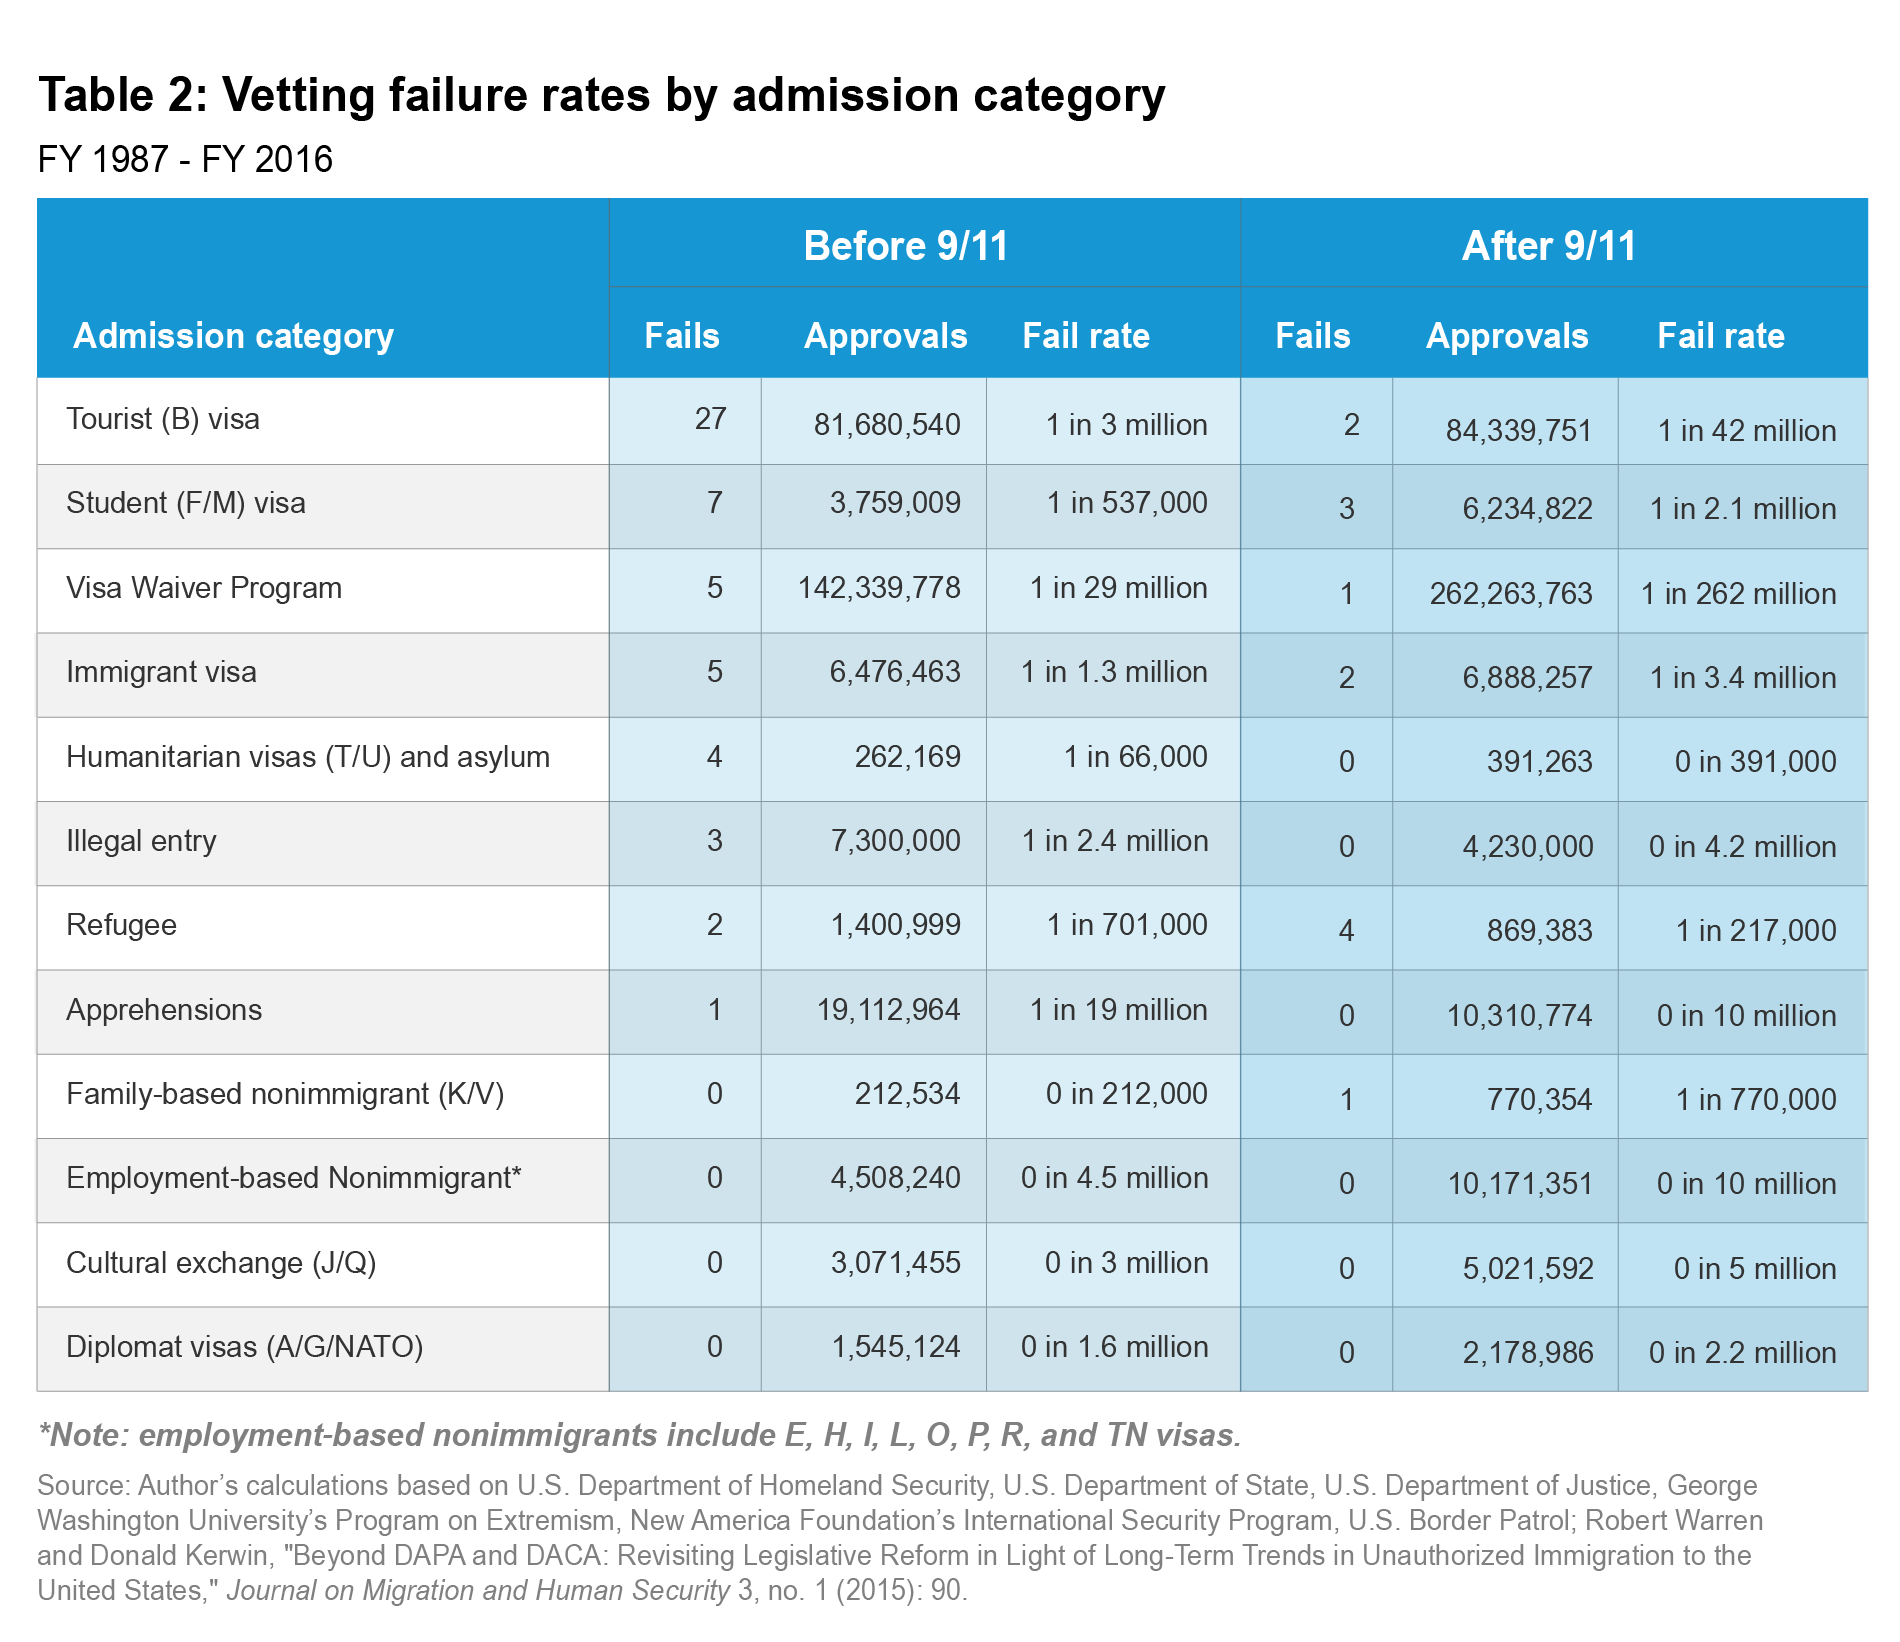Screen dimensions: 1900x1642
Task: Click the 'Diplomat visas (A/G/NATO)' row label
Action: click(x=245, y=1347)
